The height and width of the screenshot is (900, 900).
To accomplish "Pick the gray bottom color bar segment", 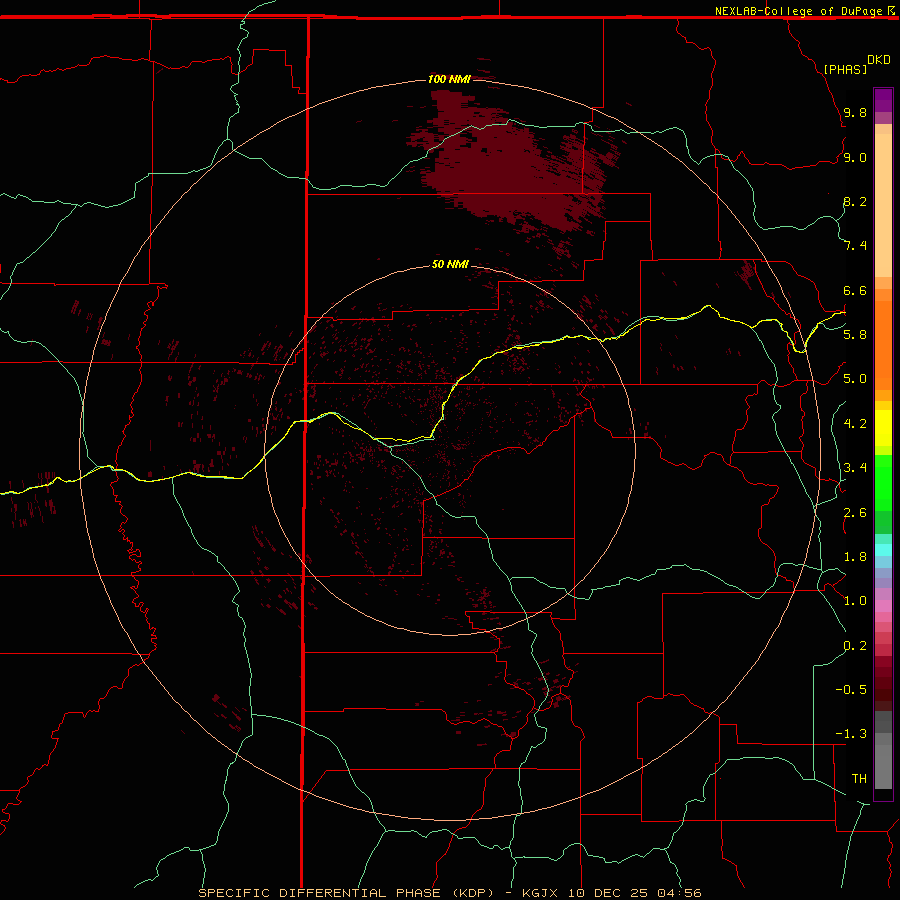I will pos(883,766).
